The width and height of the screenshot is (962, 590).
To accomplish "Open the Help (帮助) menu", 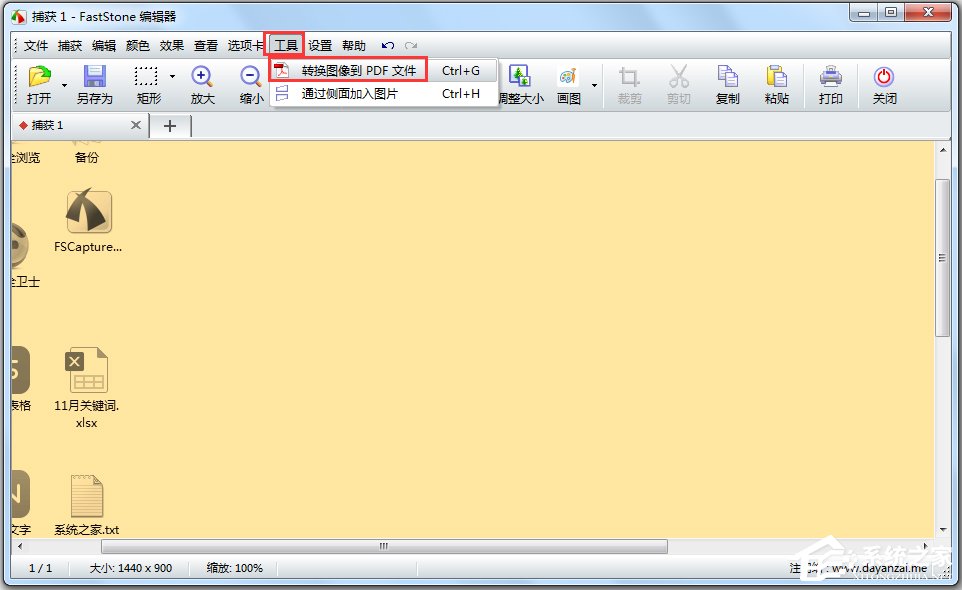I will [354, 45].
